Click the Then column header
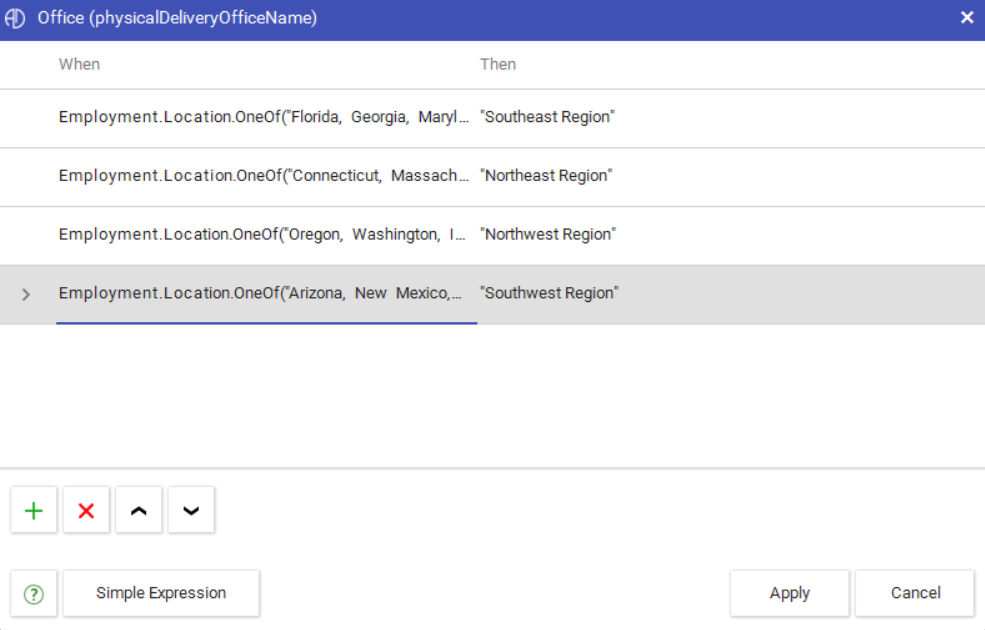This screenshot has width=985, height=630. pos(498,64)
